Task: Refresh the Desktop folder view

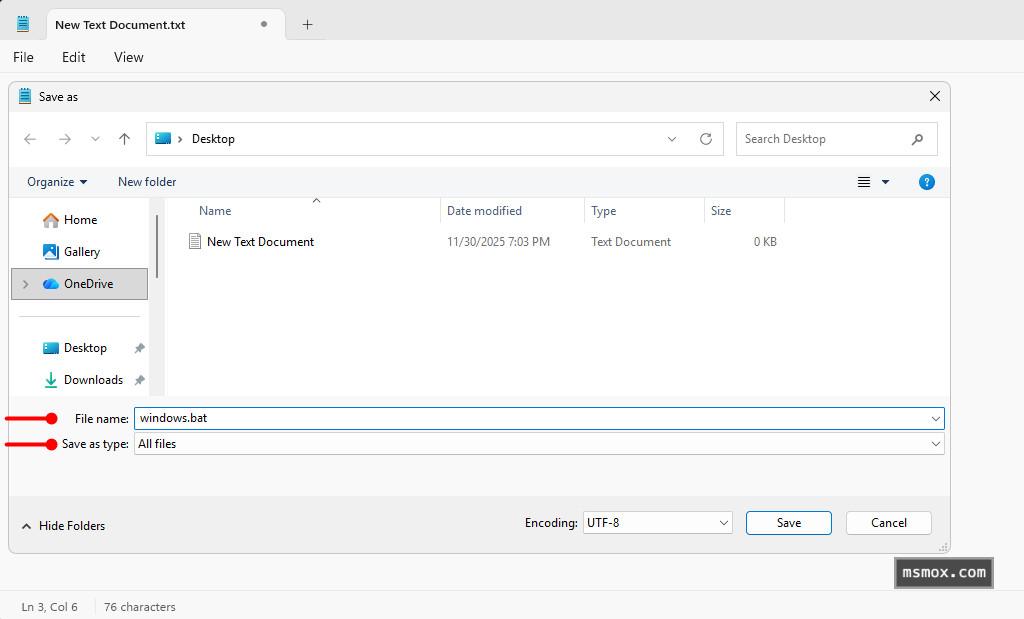Action: tap(706, 139)
